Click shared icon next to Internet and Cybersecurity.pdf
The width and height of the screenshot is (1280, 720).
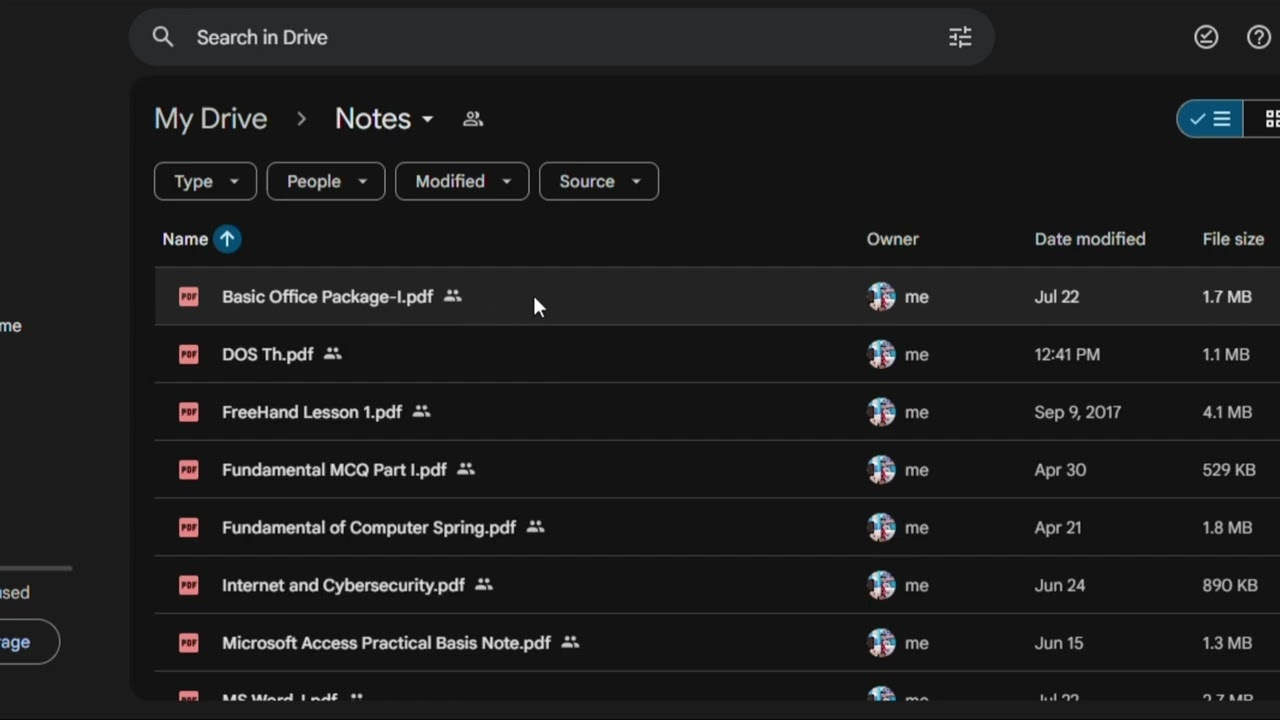pos(484,585)
